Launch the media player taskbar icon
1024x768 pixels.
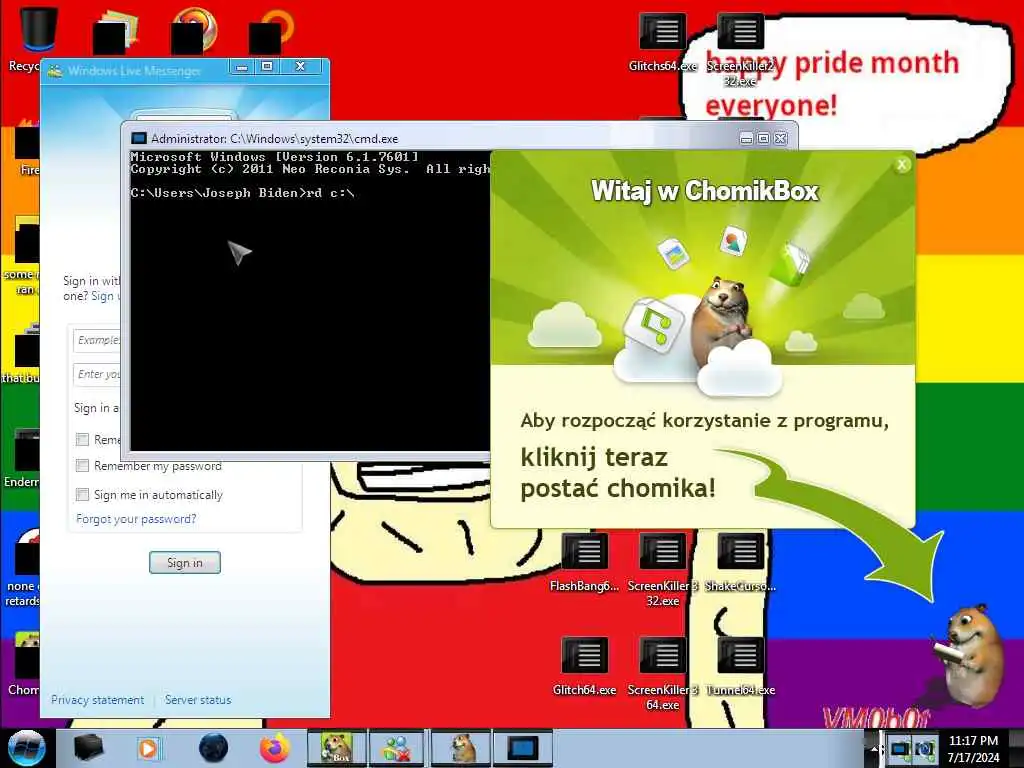tap(149, 748)
